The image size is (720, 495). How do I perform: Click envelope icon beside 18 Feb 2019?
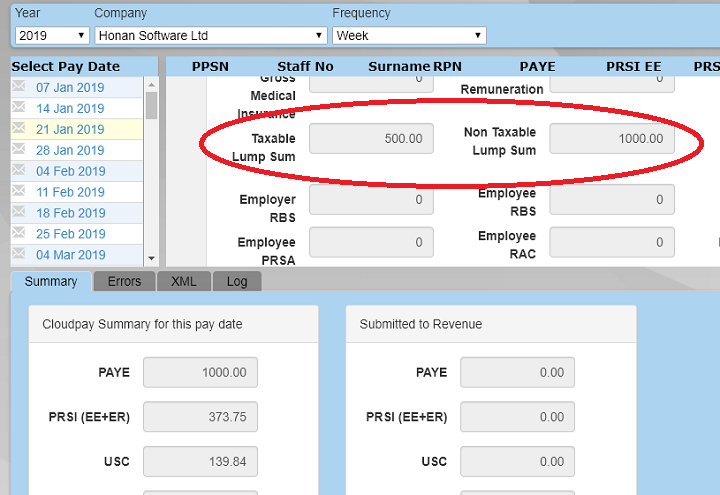pyautogui.click(x=19, y=213)
